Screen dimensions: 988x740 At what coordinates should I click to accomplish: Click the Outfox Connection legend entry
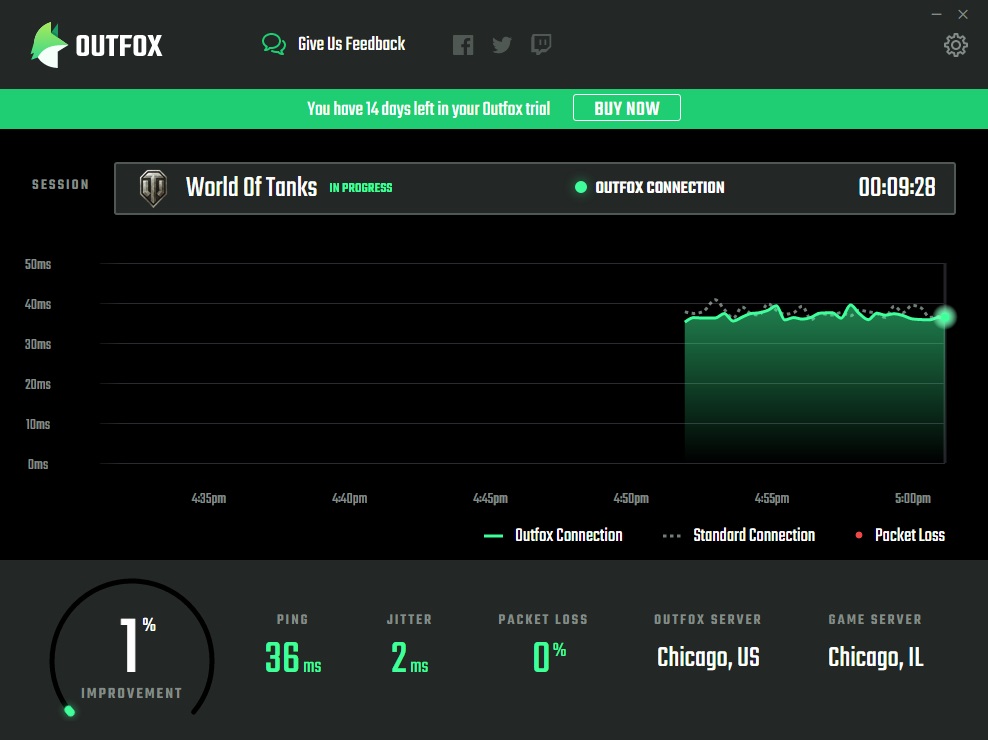pos(553,535)
